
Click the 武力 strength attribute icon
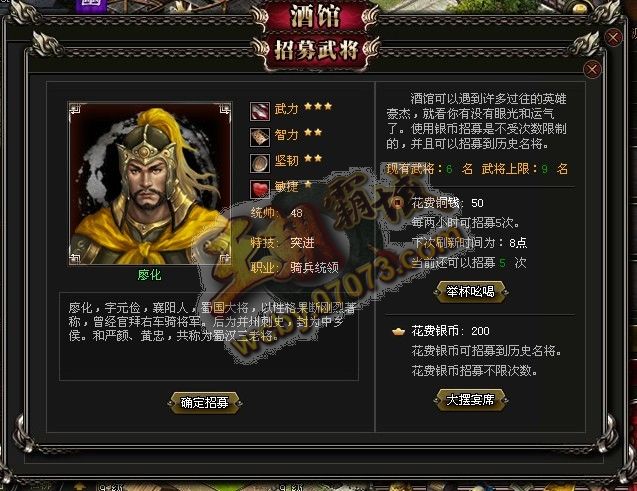coord(260,111)
